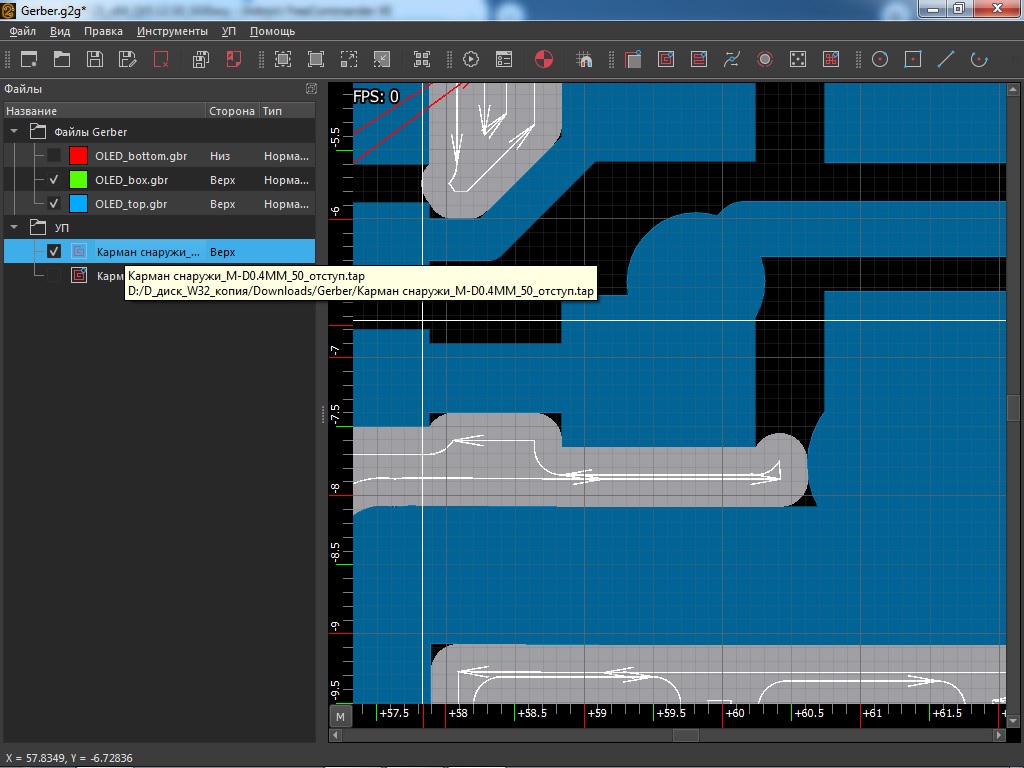The height and width of the screenshot is (768, 1024).
Task: Click the red close-file toolbar icon
Action: click(x=160, y=59)
